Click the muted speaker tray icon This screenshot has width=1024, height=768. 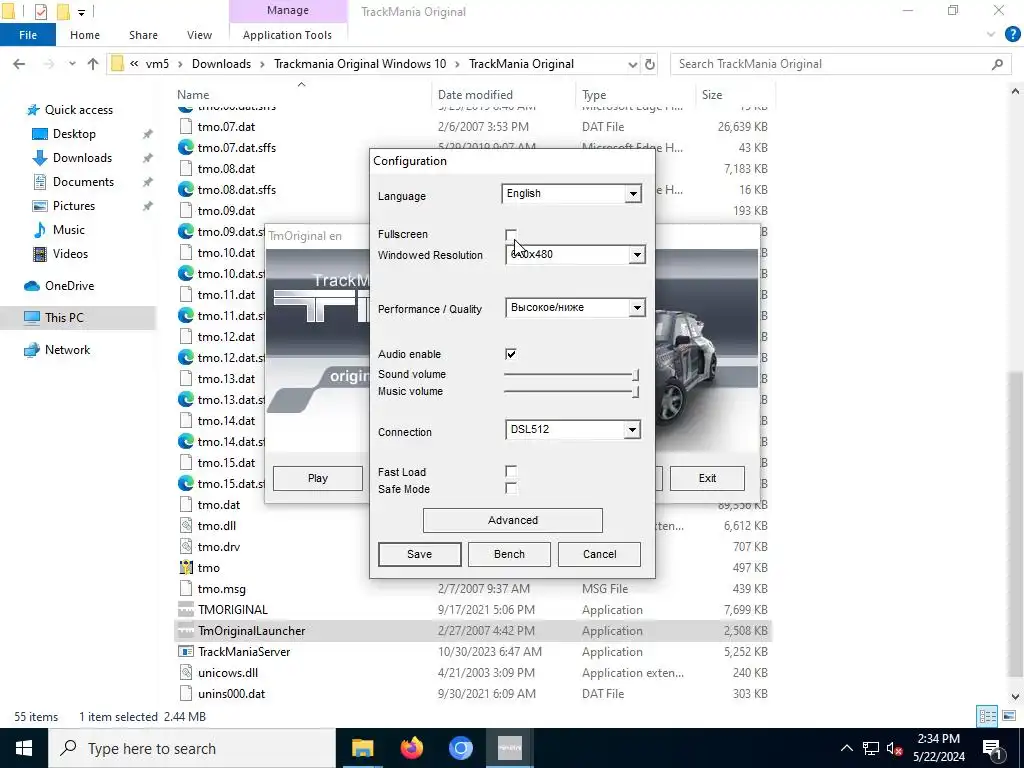pos(895,748)
